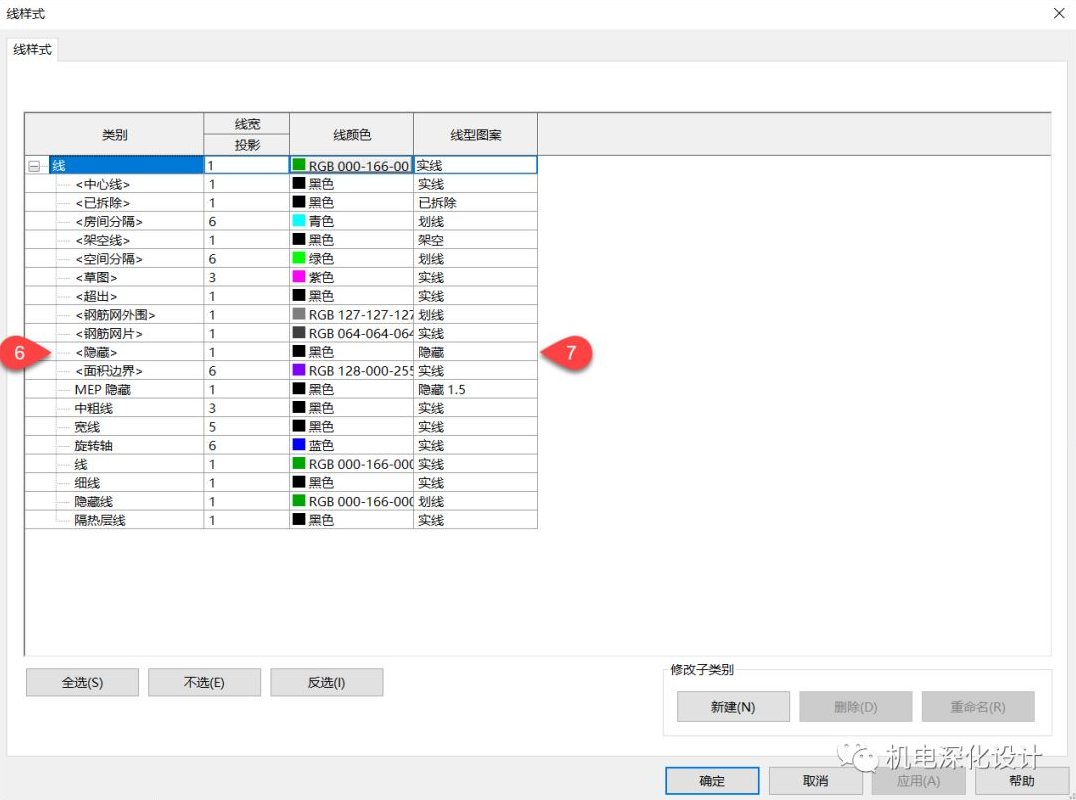Click the 不选(E) button

click(204, 682)
